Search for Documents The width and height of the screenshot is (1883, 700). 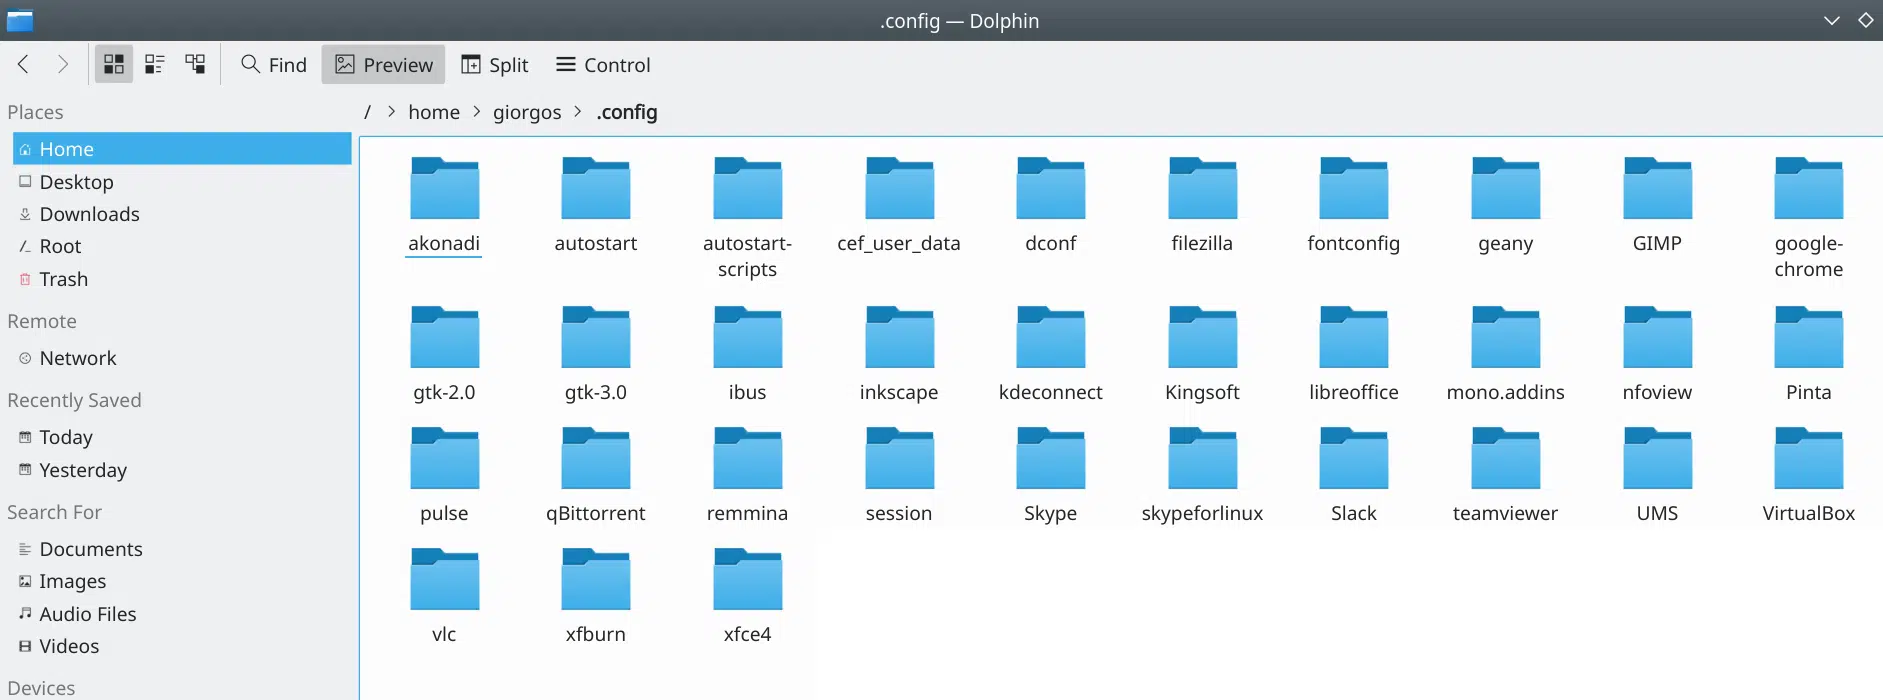182,549
